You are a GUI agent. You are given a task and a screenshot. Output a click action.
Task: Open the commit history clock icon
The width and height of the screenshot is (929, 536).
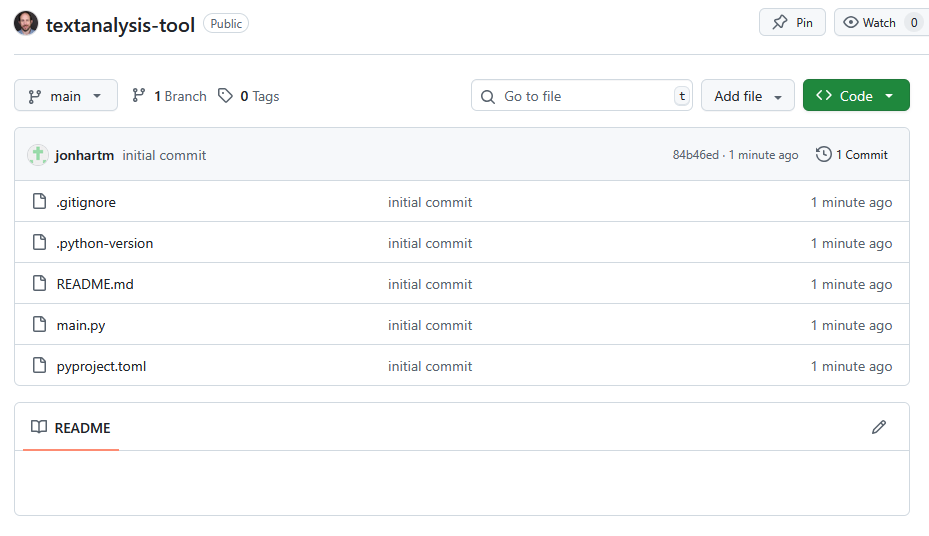824,155
